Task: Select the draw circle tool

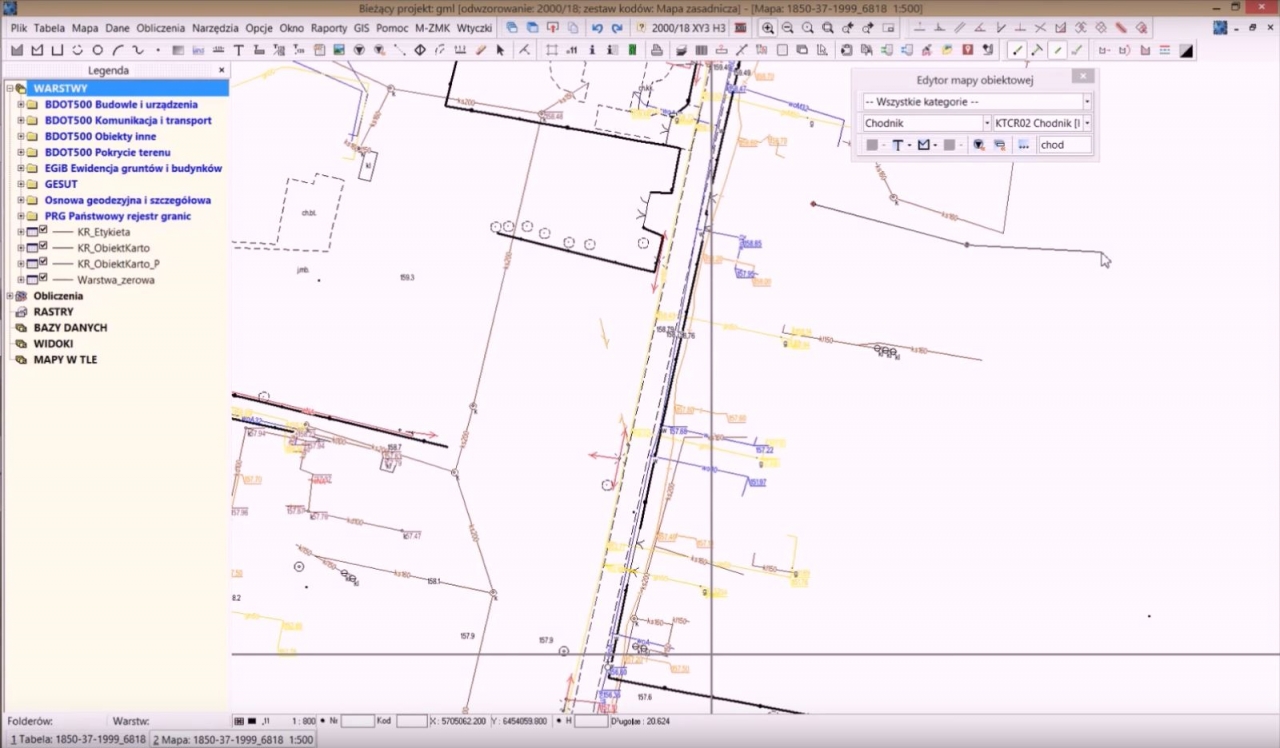Action: [x=97, y=50]
